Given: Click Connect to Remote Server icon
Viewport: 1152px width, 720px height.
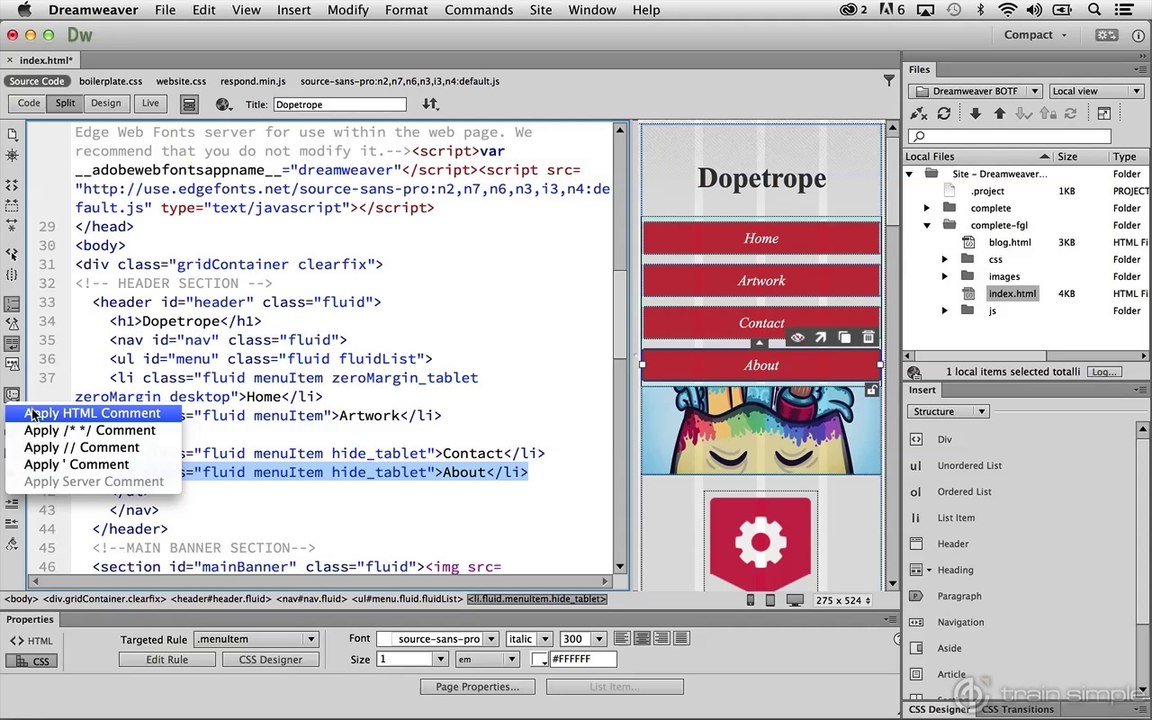Looking at the screenshot, I should tap(918, 113).
